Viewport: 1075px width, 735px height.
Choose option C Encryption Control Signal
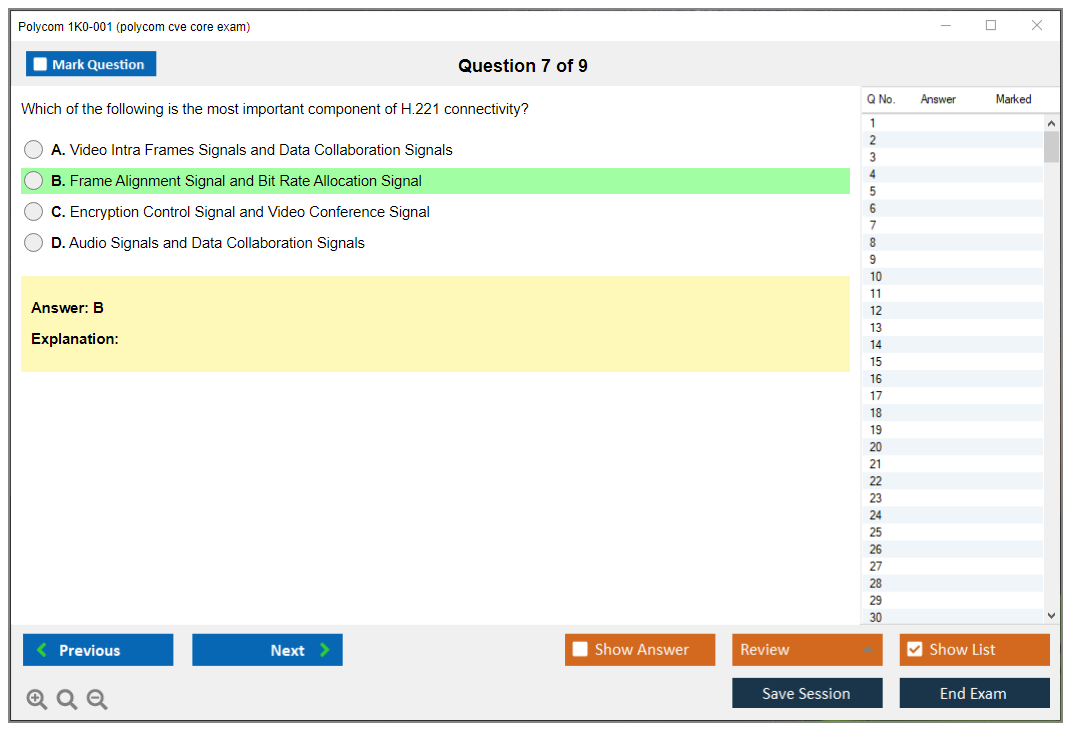click(34, 212)
